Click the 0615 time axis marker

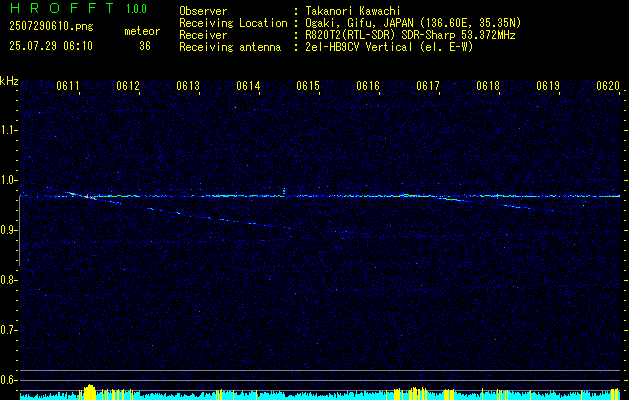308,86
